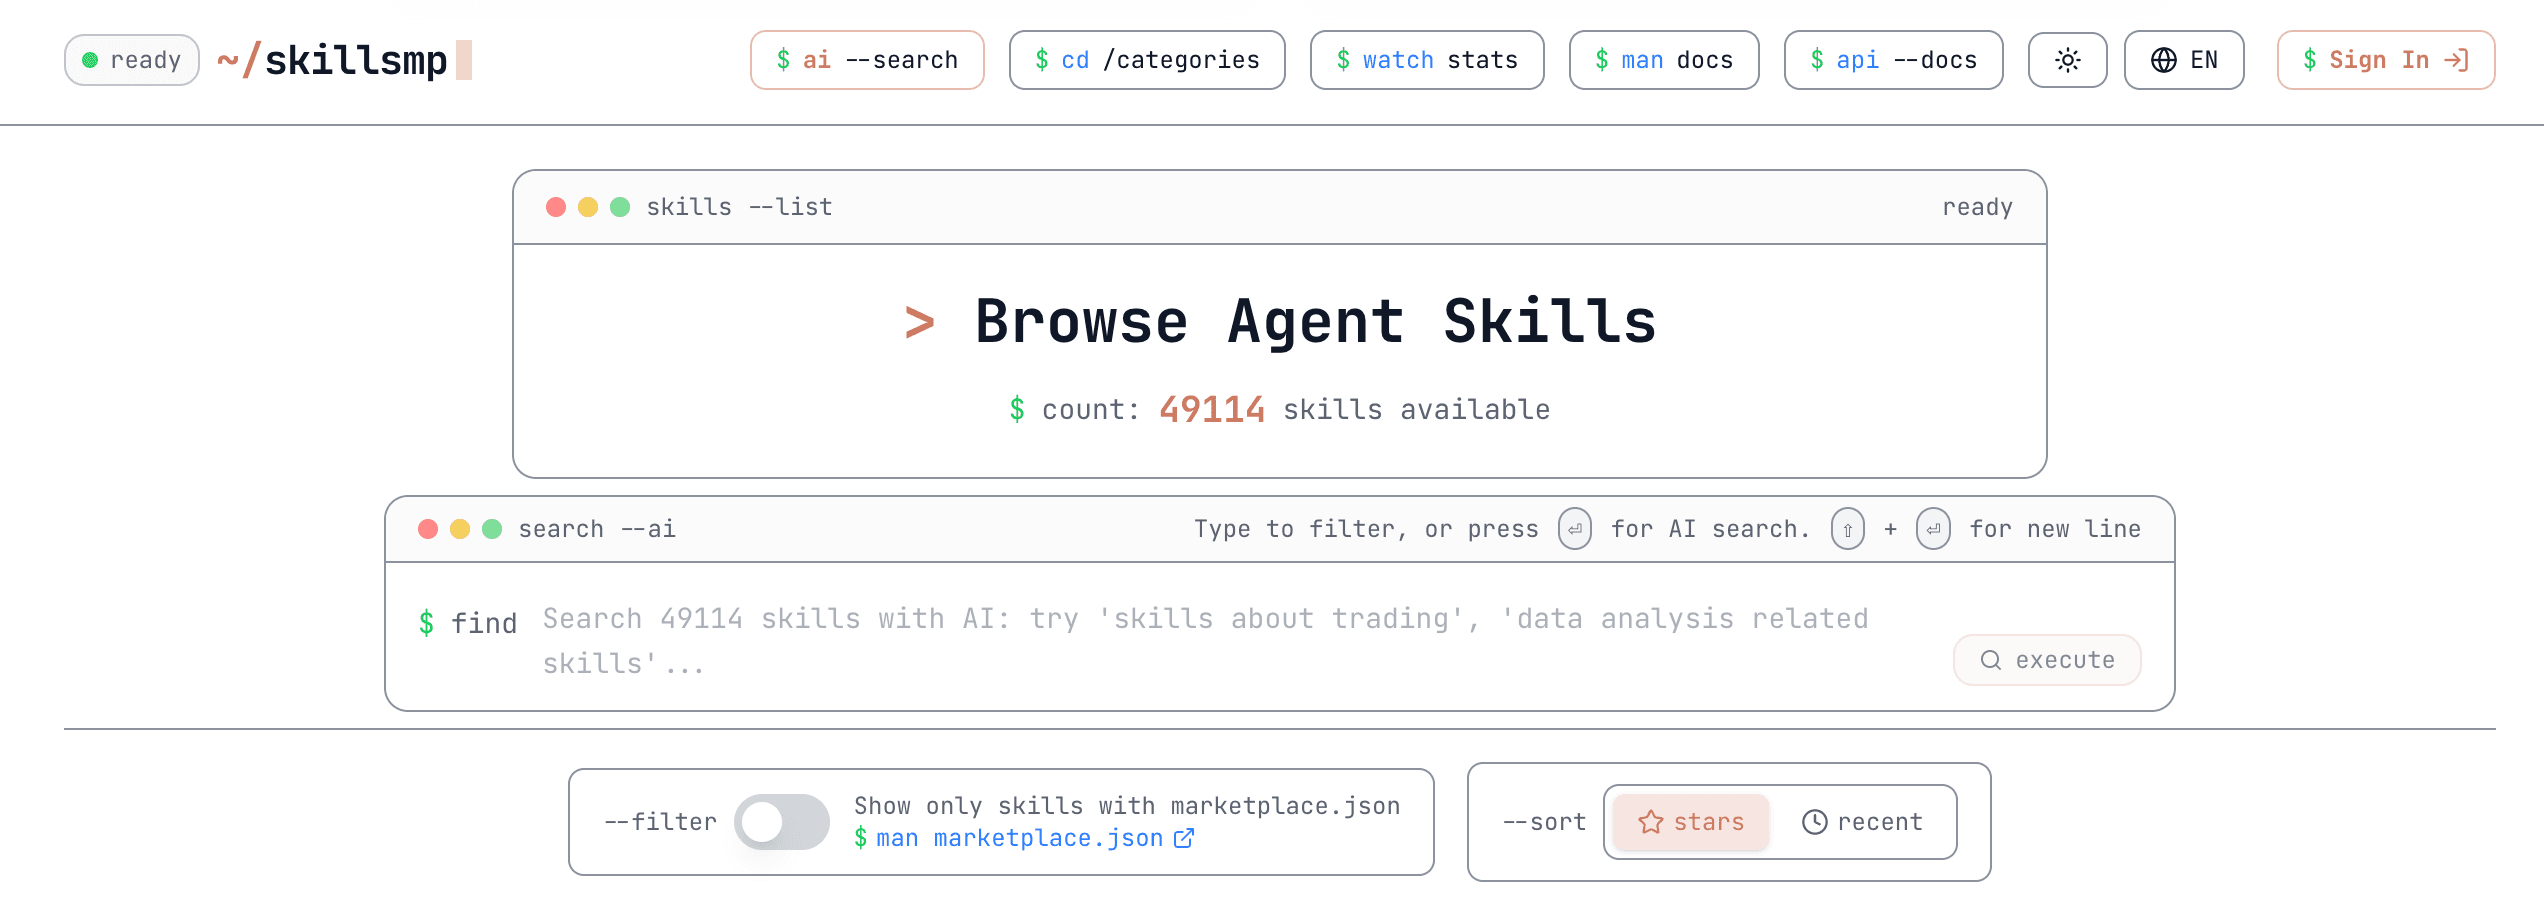Toggle light/dark theme via sun icon
Viewport: 2544px width, 914px height.
2067,60
